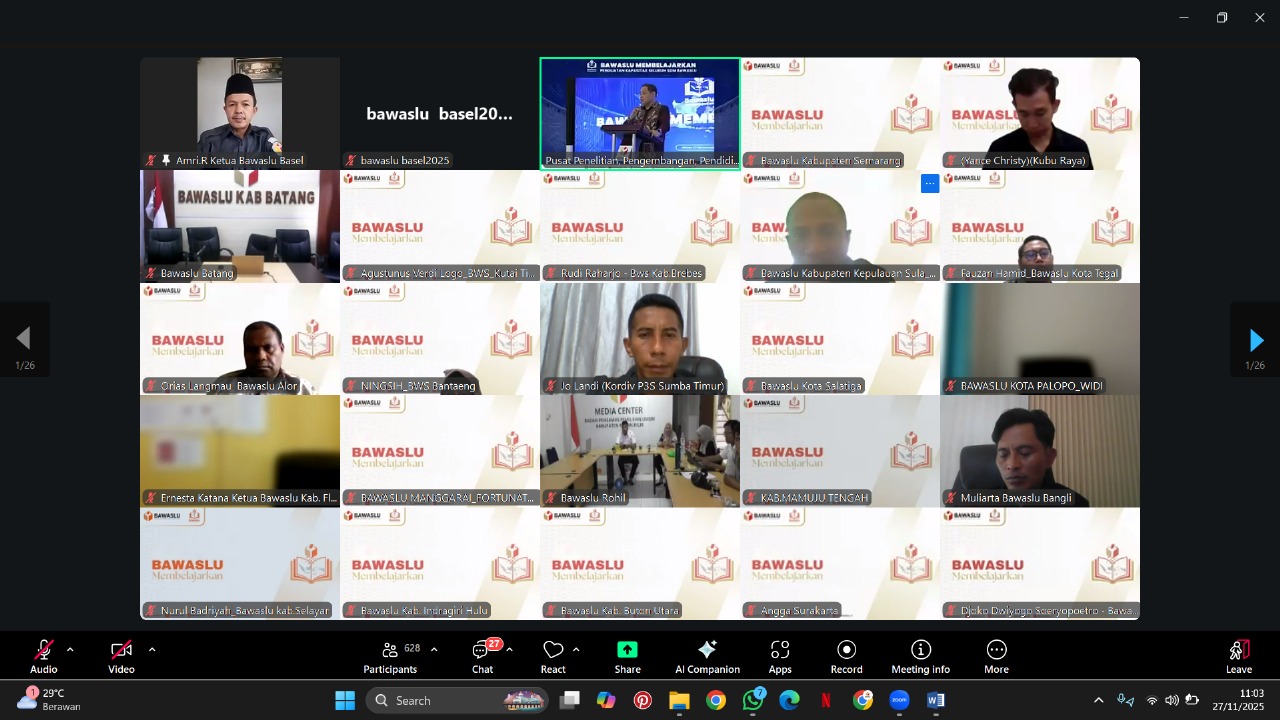Screen dimensions: 1280x720
Task: Expand audio options chevron next to Audio
Action: click(70, 650)
